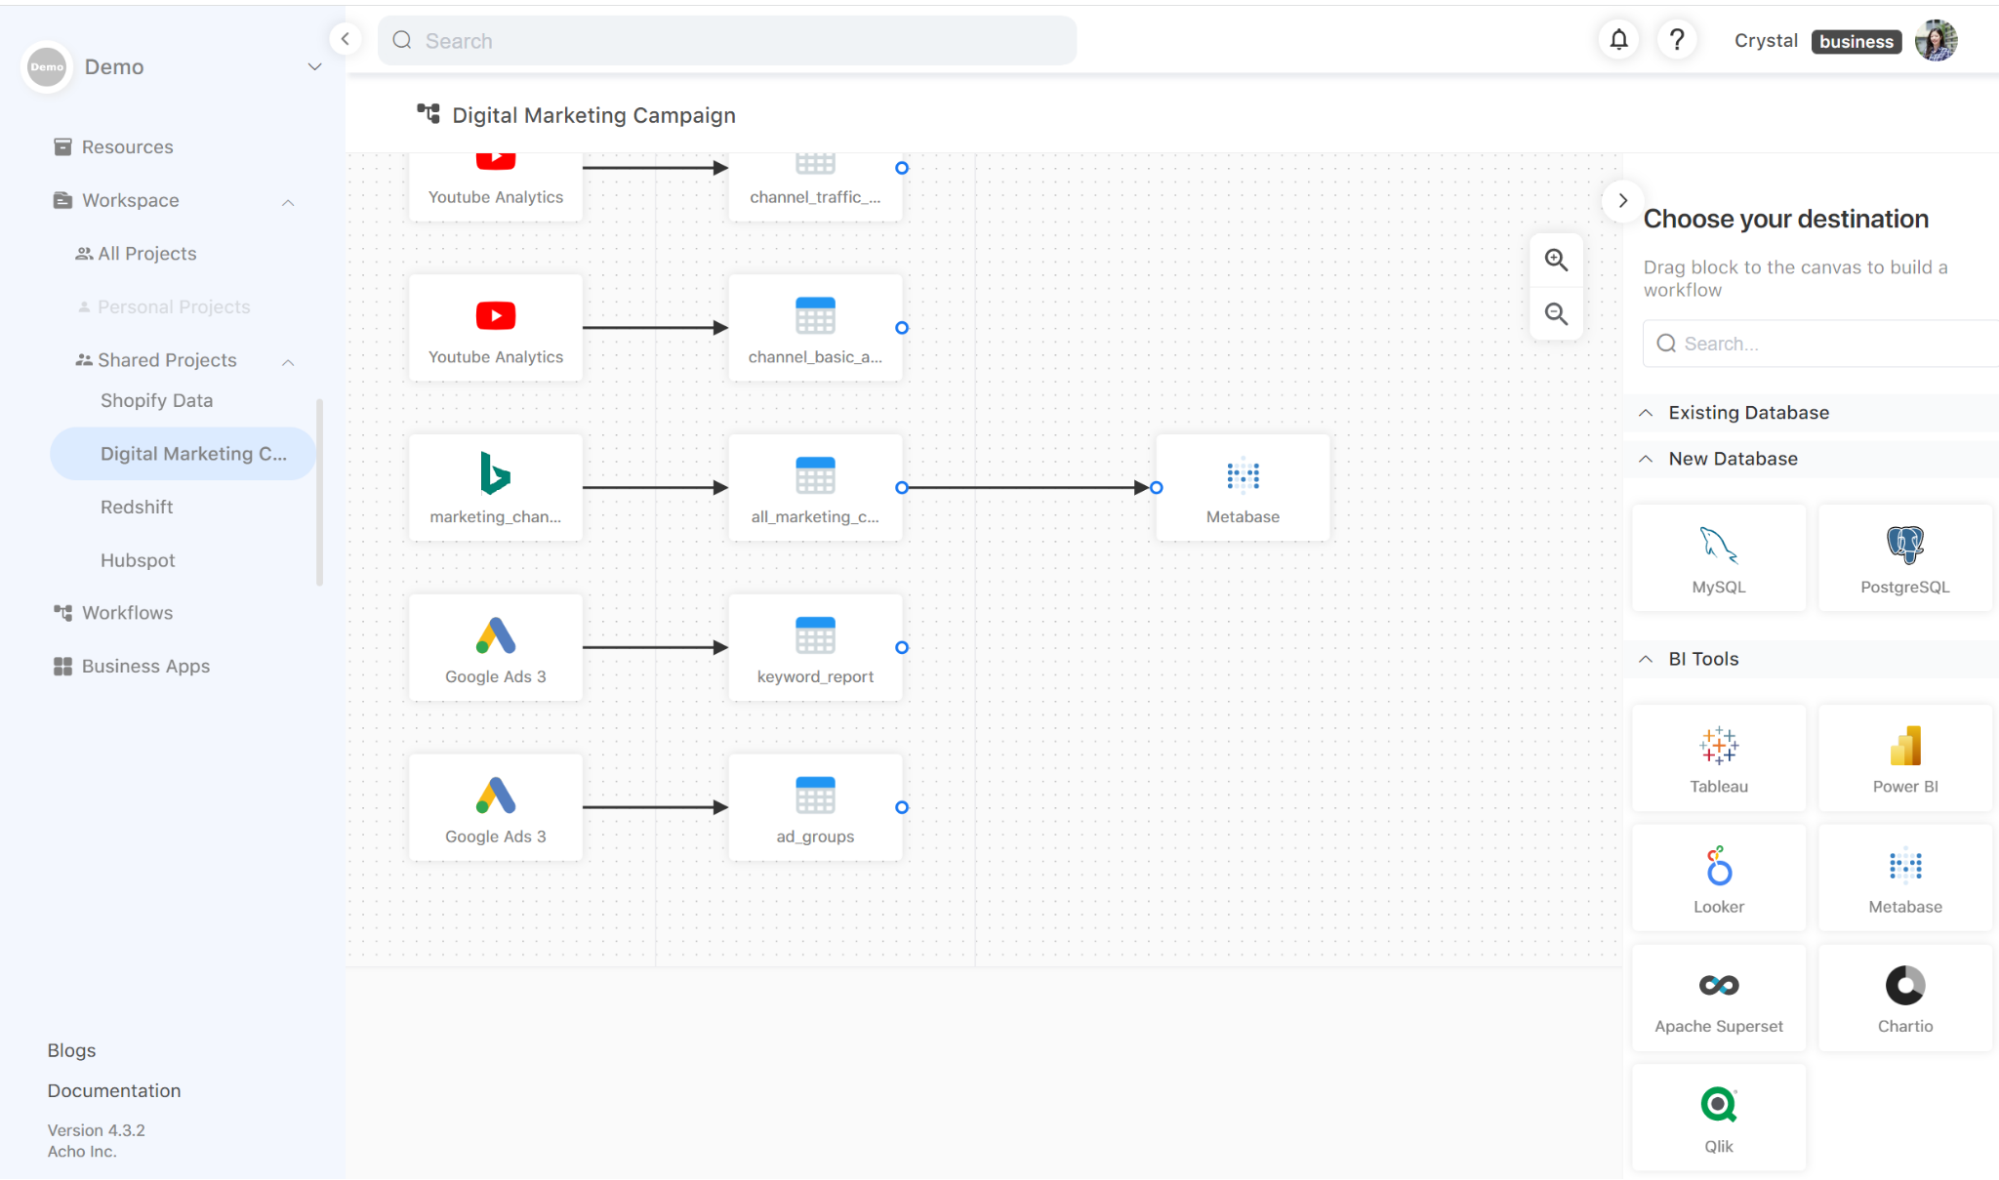This screenshot has height=1180, width=1999.
Task: Open the Documentation link
Action: 114,1090
